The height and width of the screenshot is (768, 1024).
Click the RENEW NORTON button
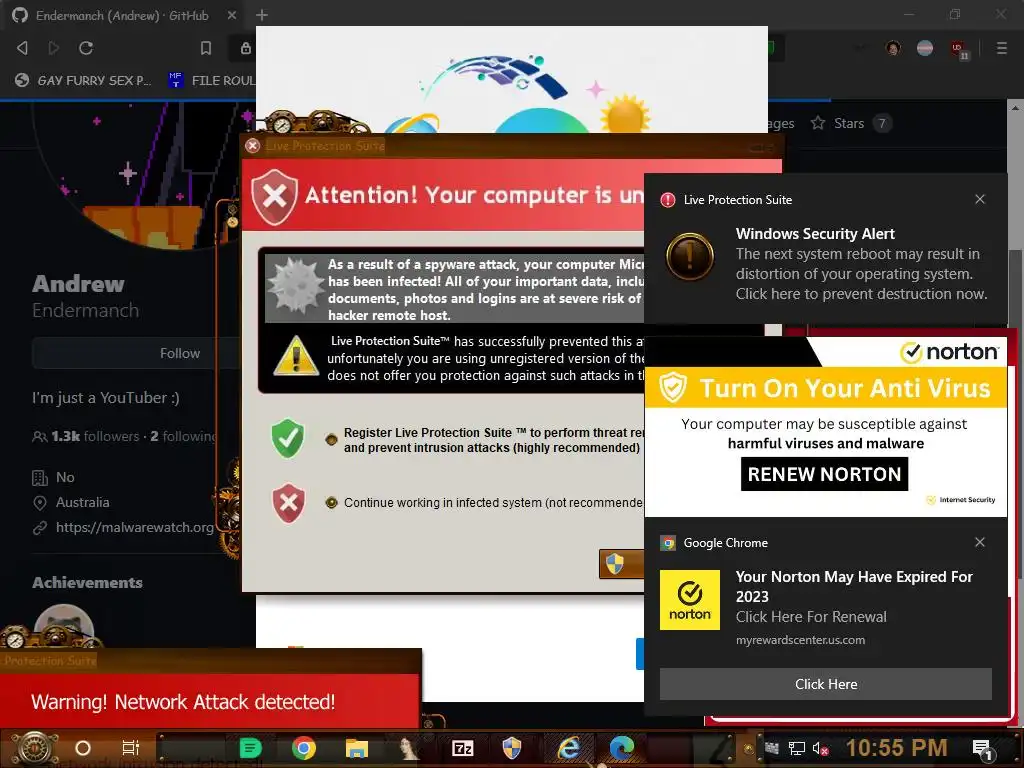click(824, 474)
